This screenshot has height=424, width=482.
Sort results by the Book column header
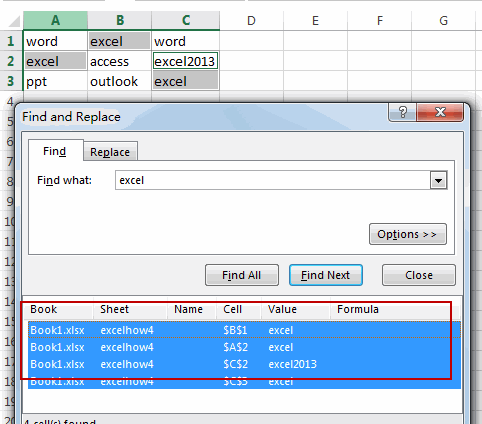click(59, 309)
